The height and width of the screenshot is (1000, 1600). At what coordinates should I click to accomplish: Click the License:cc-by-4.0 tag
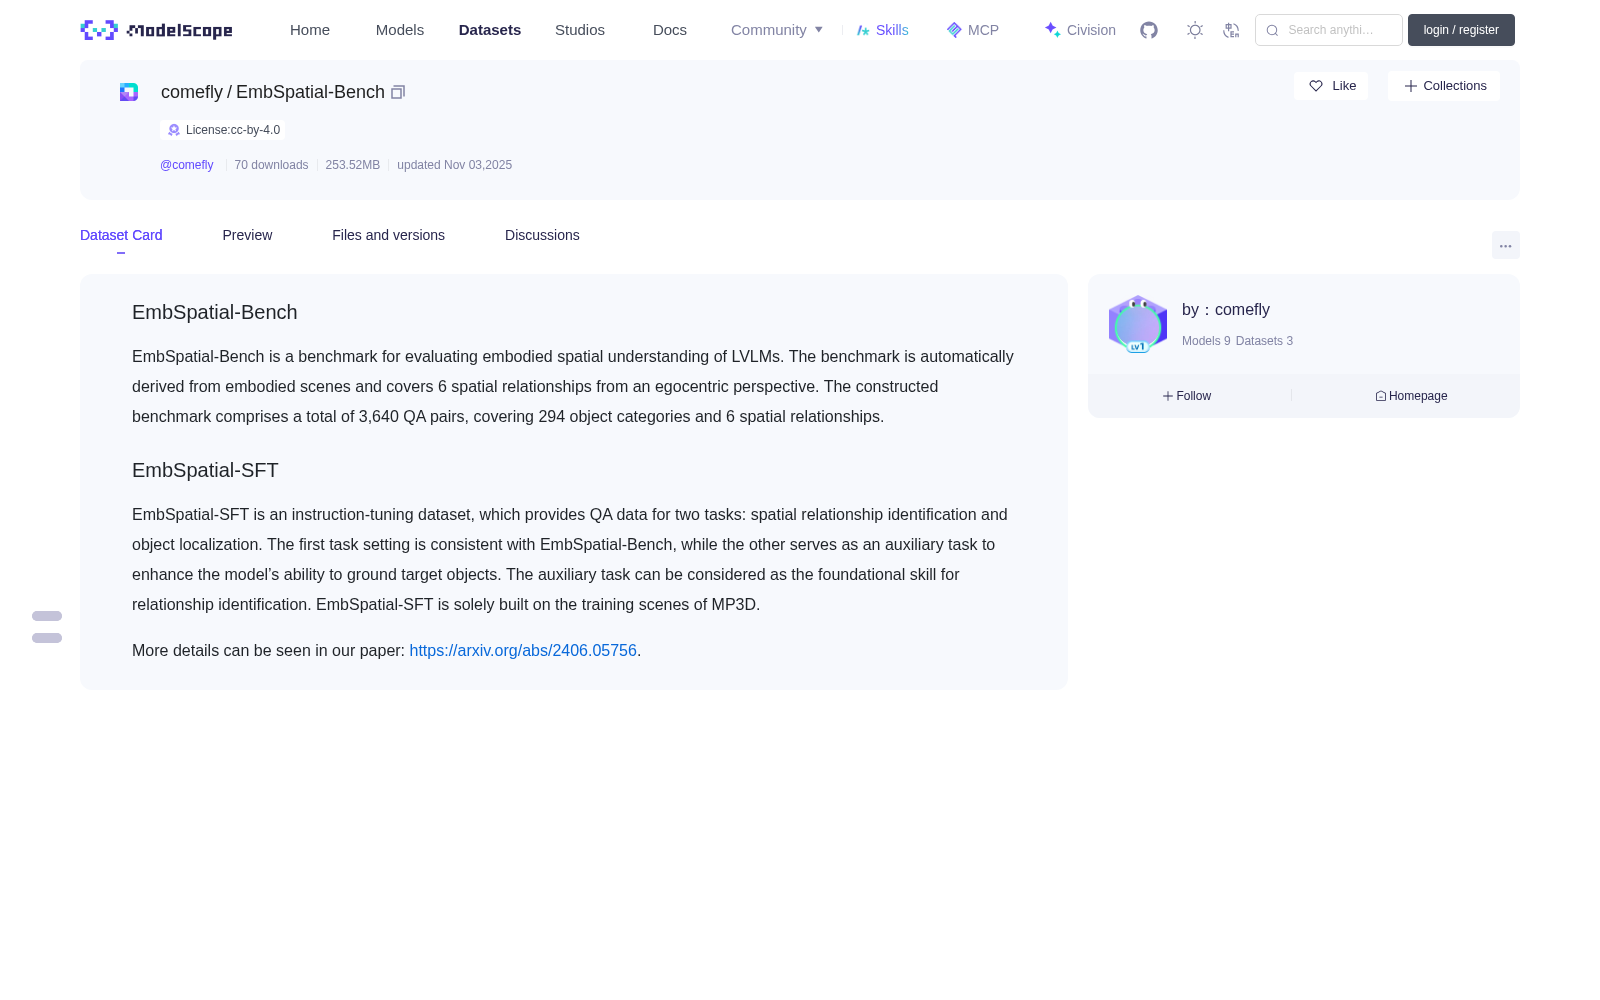coord(223,130)
